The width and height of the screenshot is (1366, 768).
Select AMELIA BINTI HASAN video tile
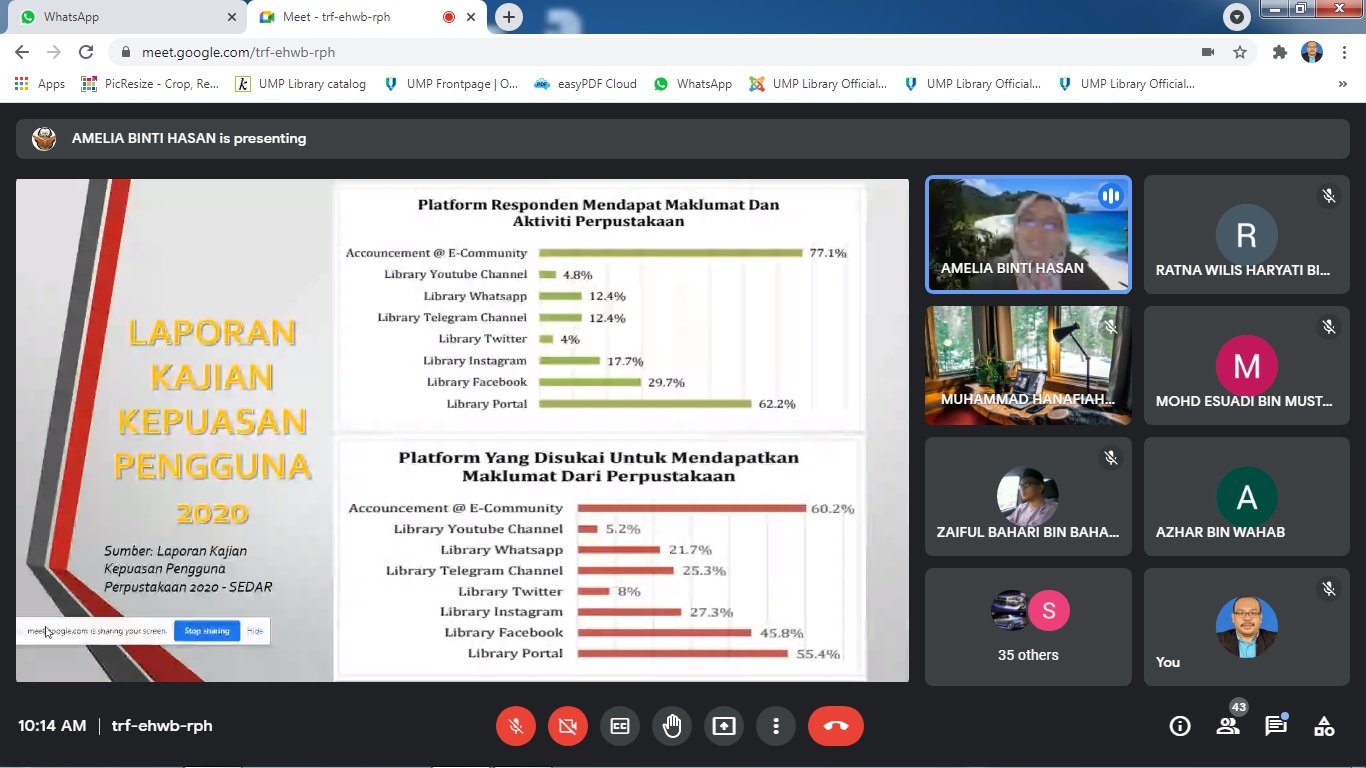pos(1028,234)
